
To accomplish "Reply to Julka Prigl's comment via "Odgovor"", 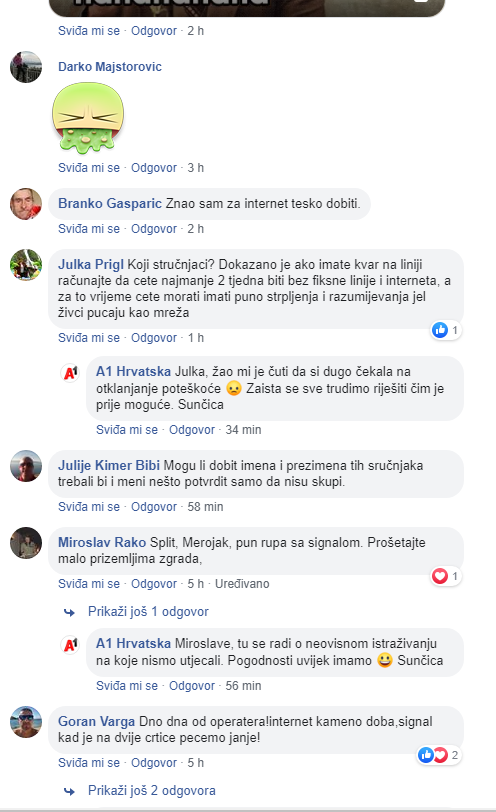I will coord(154,338).
